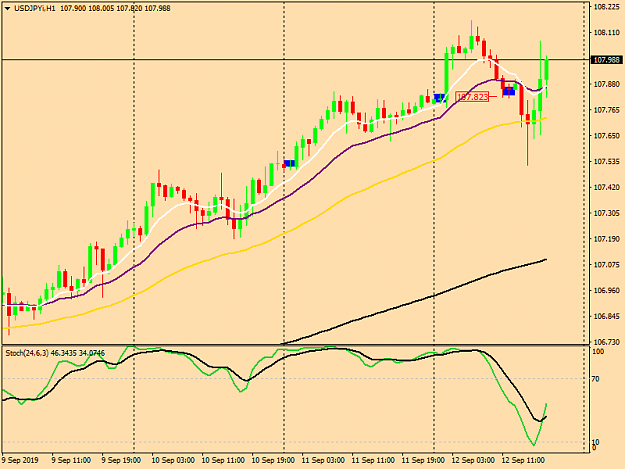The image size is (625, 469).
Task: Click the 107.535 price scale label
Action: [607, 161]
